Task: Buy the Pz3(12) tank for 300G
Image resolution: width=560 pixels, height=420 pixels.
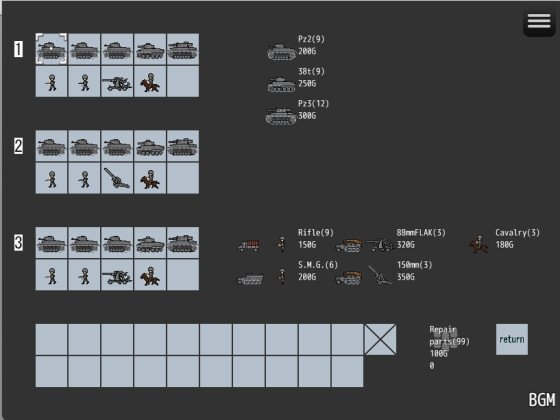Action: pos(281,116)
